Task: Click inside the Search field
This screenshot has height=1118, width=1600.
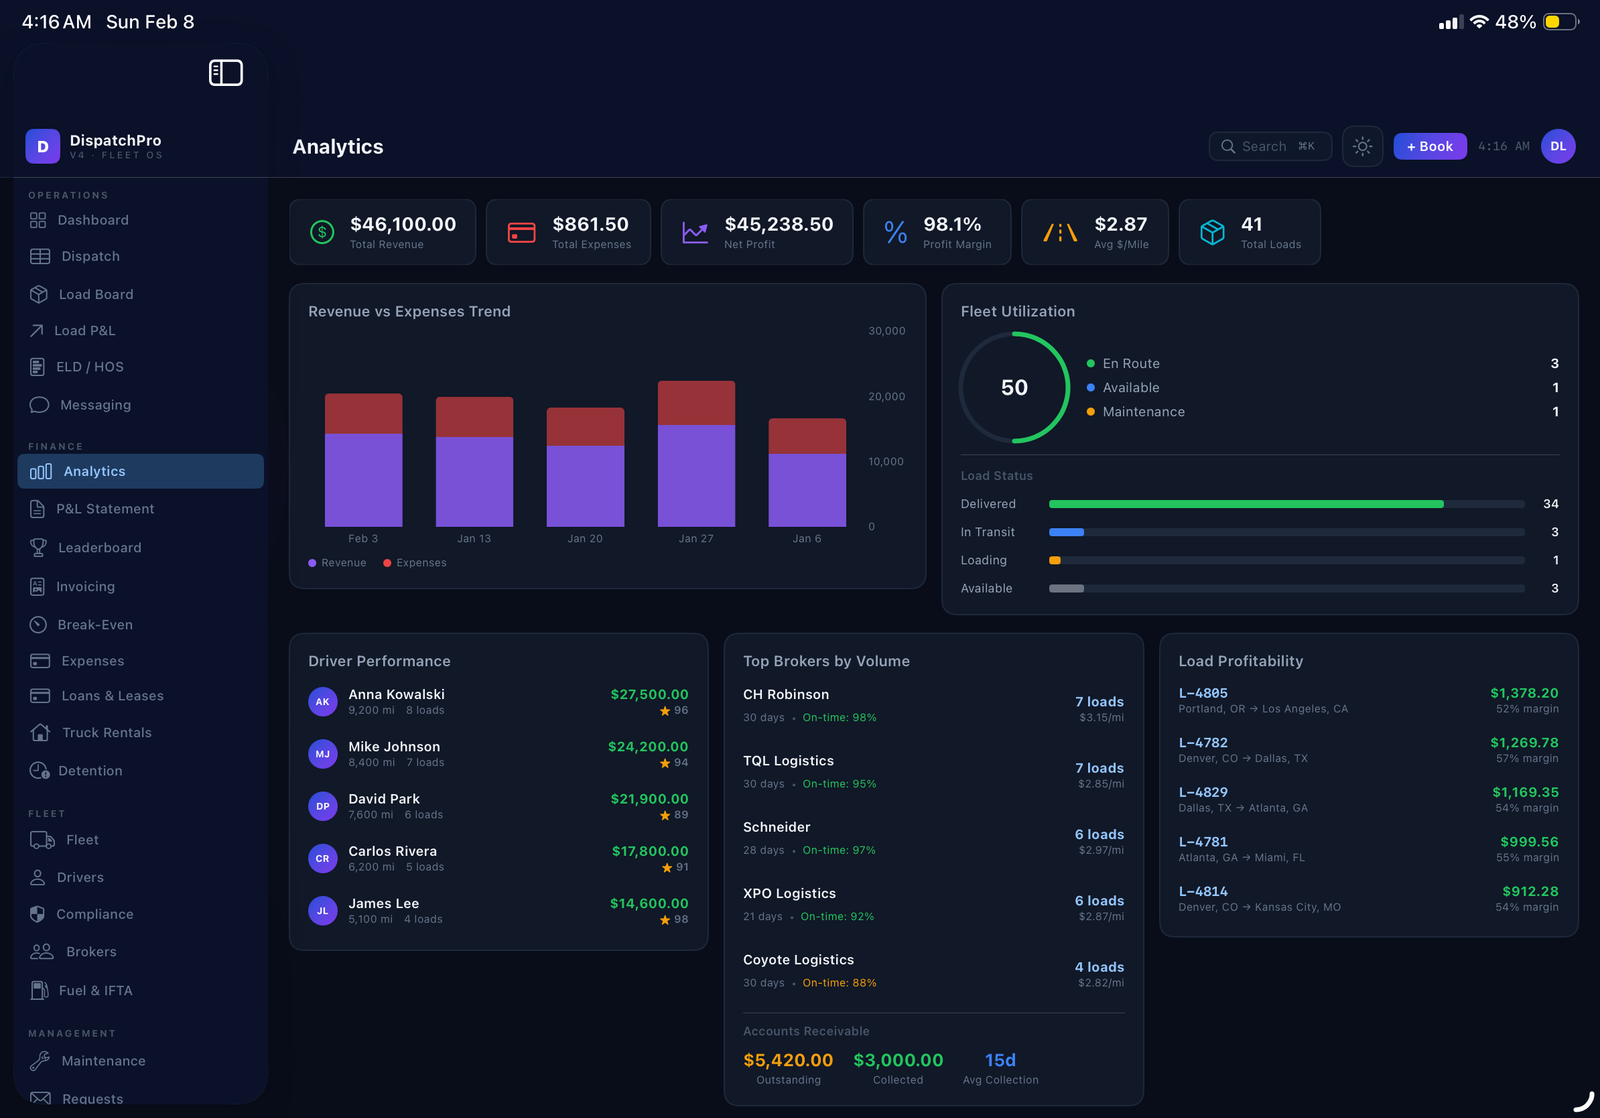Action: [x=1268, y=146]
